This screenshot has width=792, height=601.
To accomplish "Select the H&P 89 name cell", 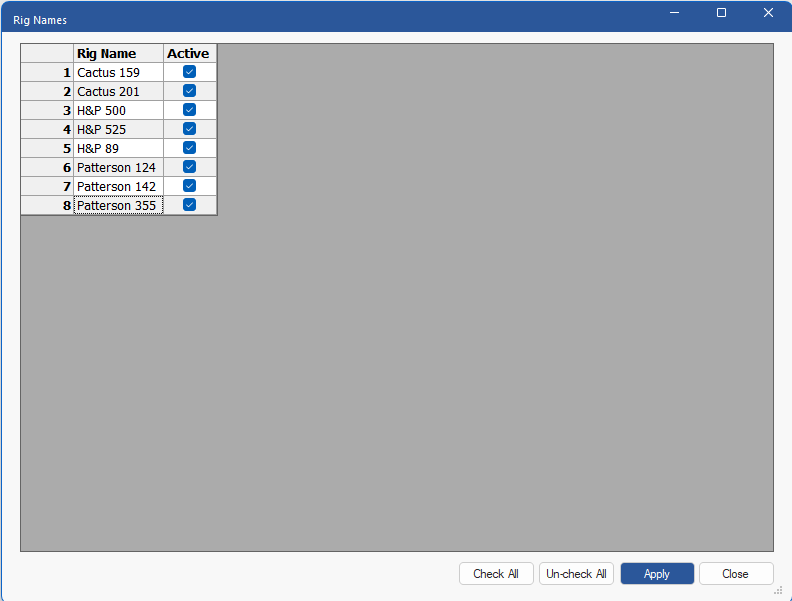I will (x=118, y=148).
